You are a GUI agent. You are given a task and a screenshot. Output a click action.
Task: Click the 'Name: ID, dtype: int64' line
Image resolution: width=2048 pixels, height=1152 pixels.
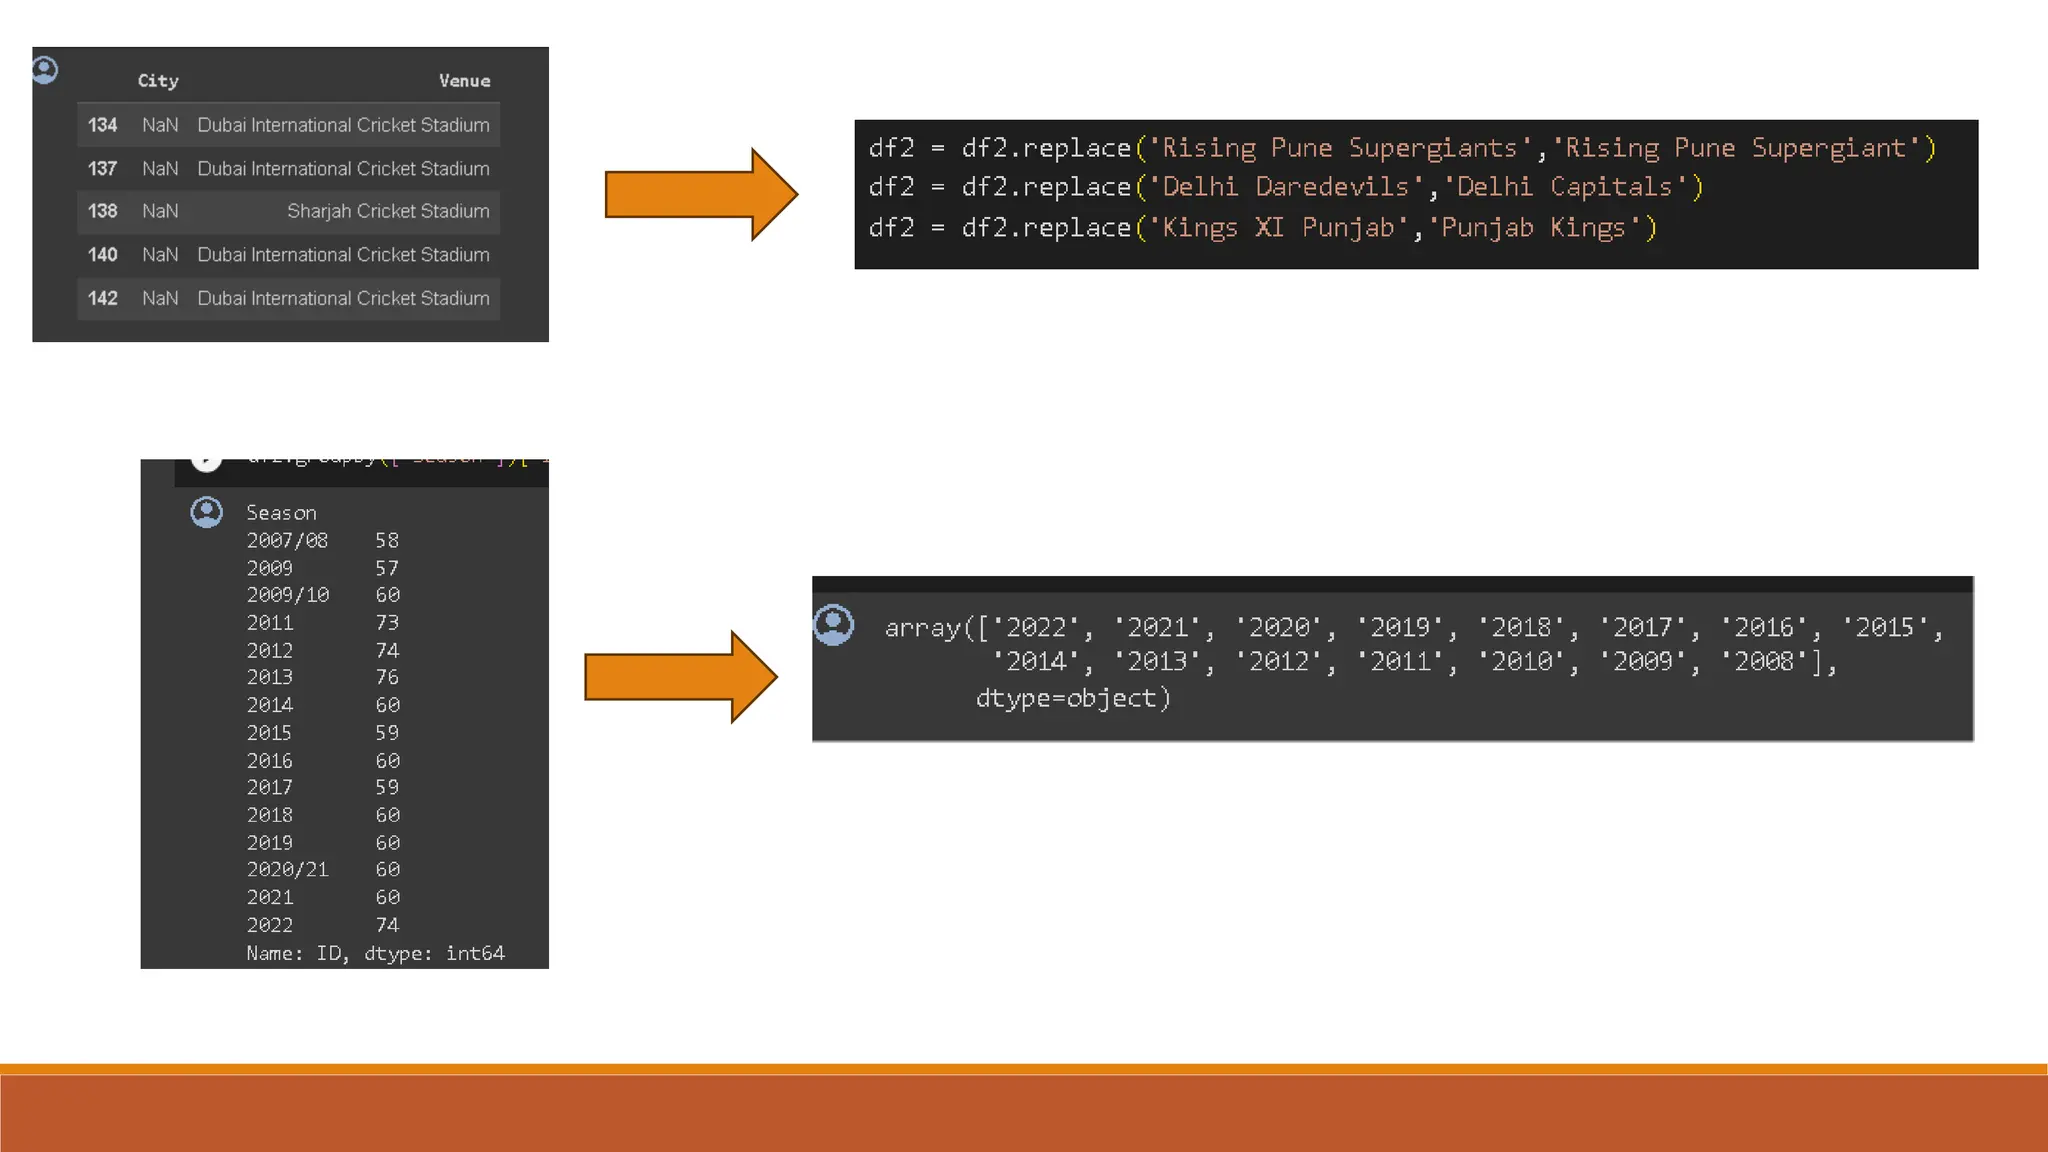tap(375, 953)
